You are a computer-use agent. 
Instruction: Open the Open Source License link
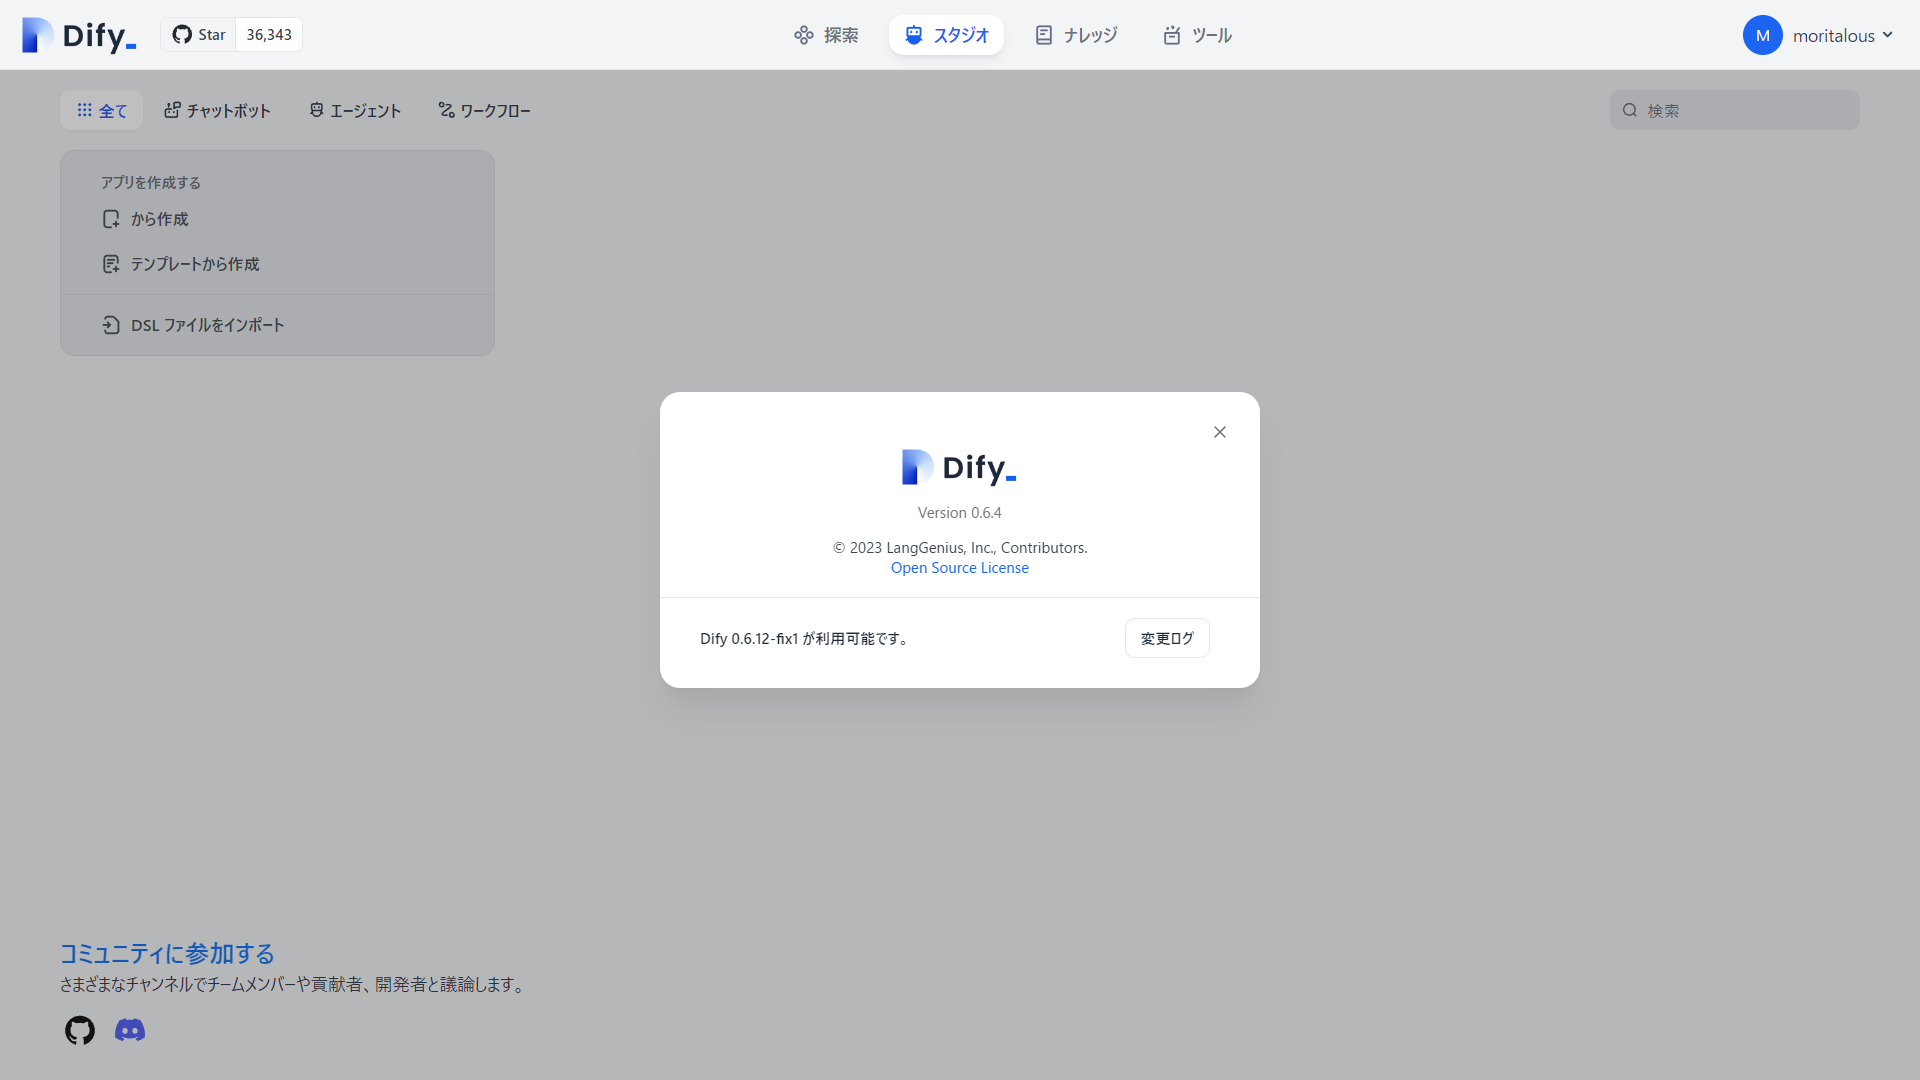[959, 568]
